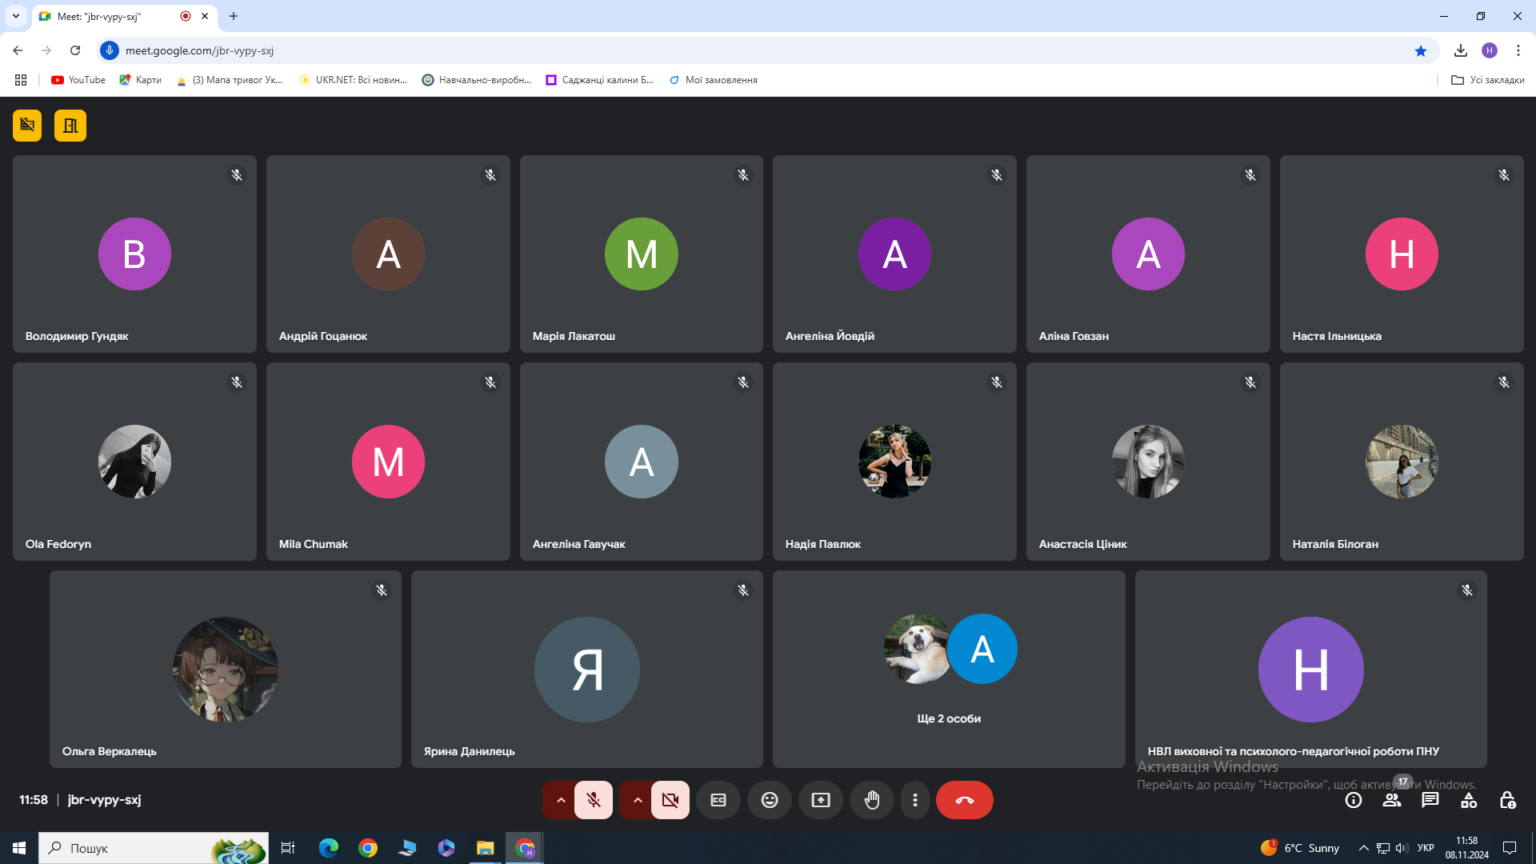The width and height of the screenshot is (1536, 864).
Task: Toggle the camera off button
Action: pos(670,800)
